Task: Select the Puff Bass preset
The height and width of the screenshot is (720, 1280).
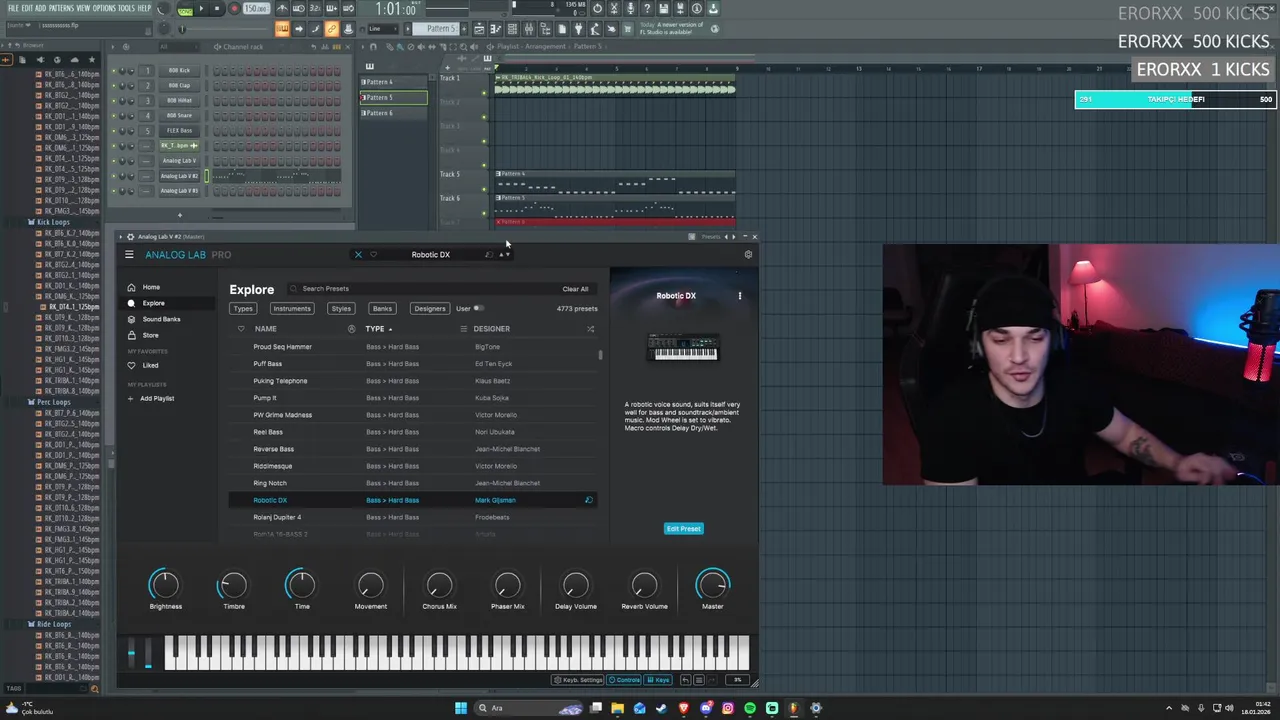Action: point(412,364)
